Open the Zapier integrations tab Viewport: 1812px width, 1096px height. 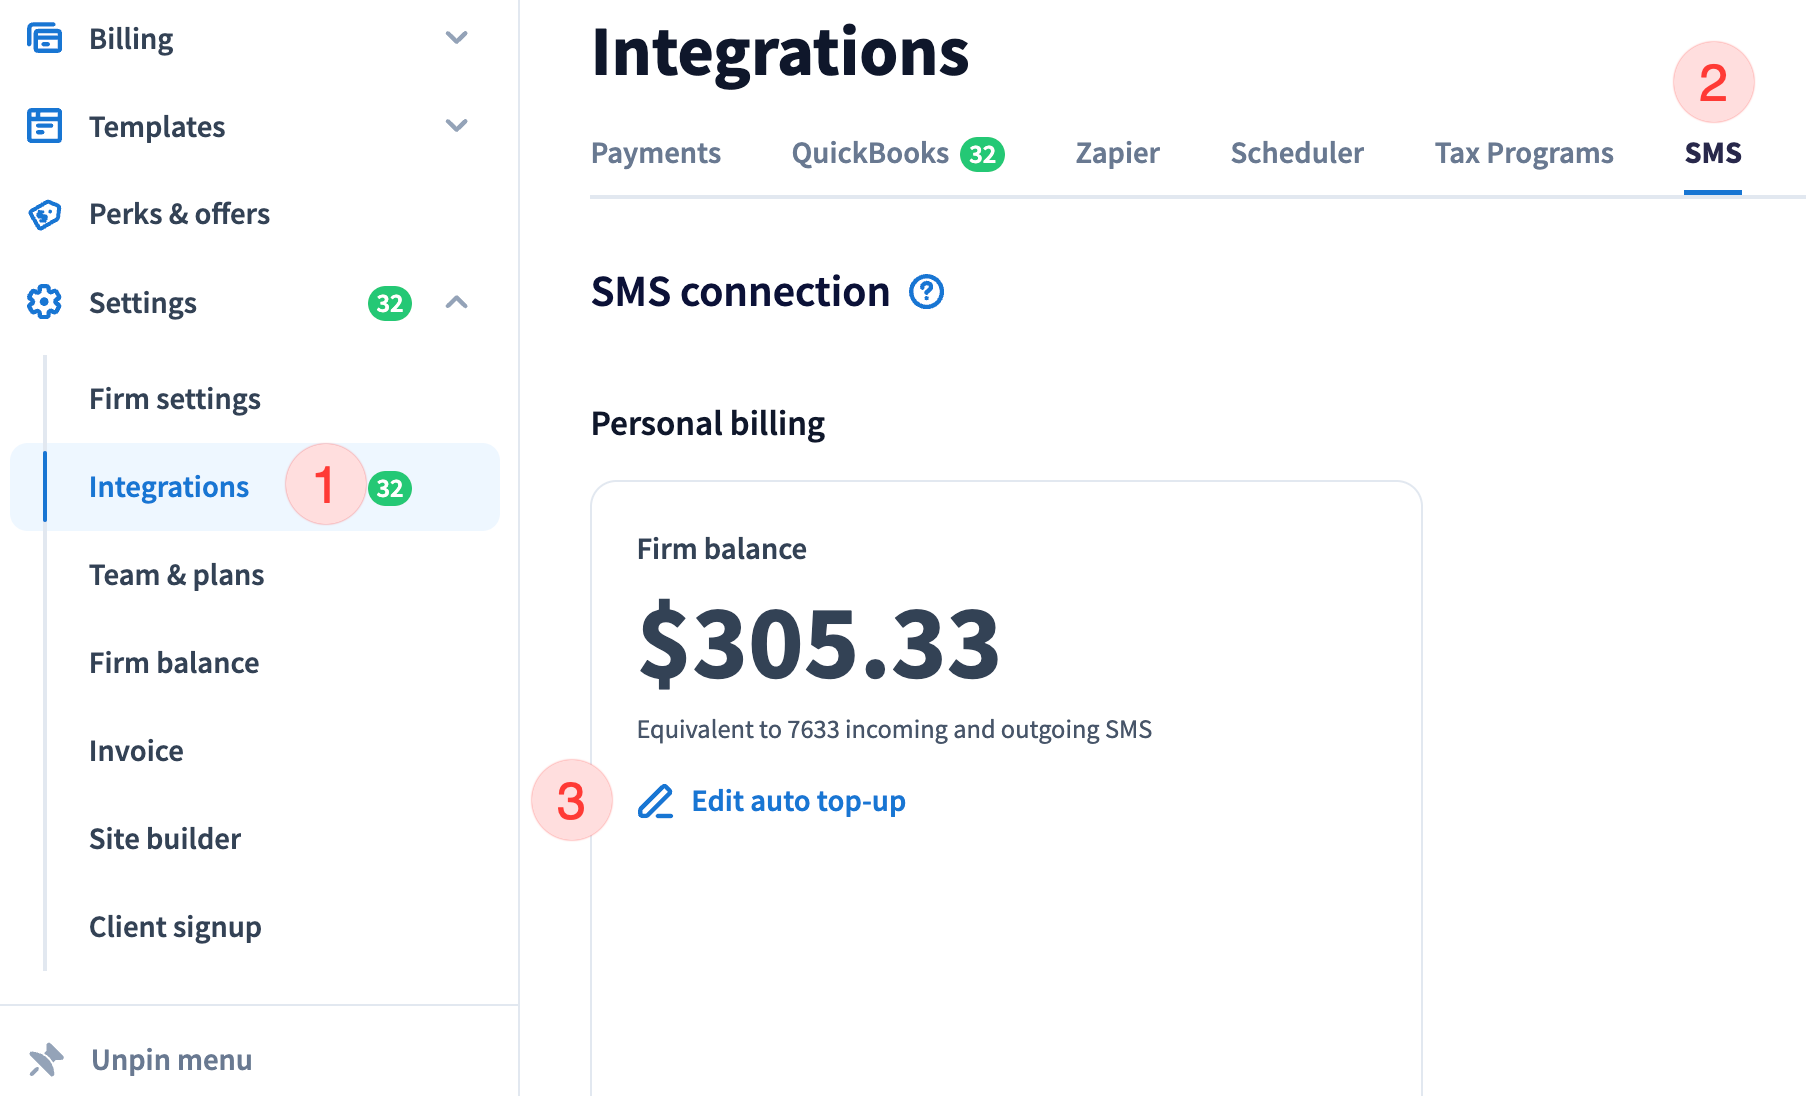tap(1117, 153)
